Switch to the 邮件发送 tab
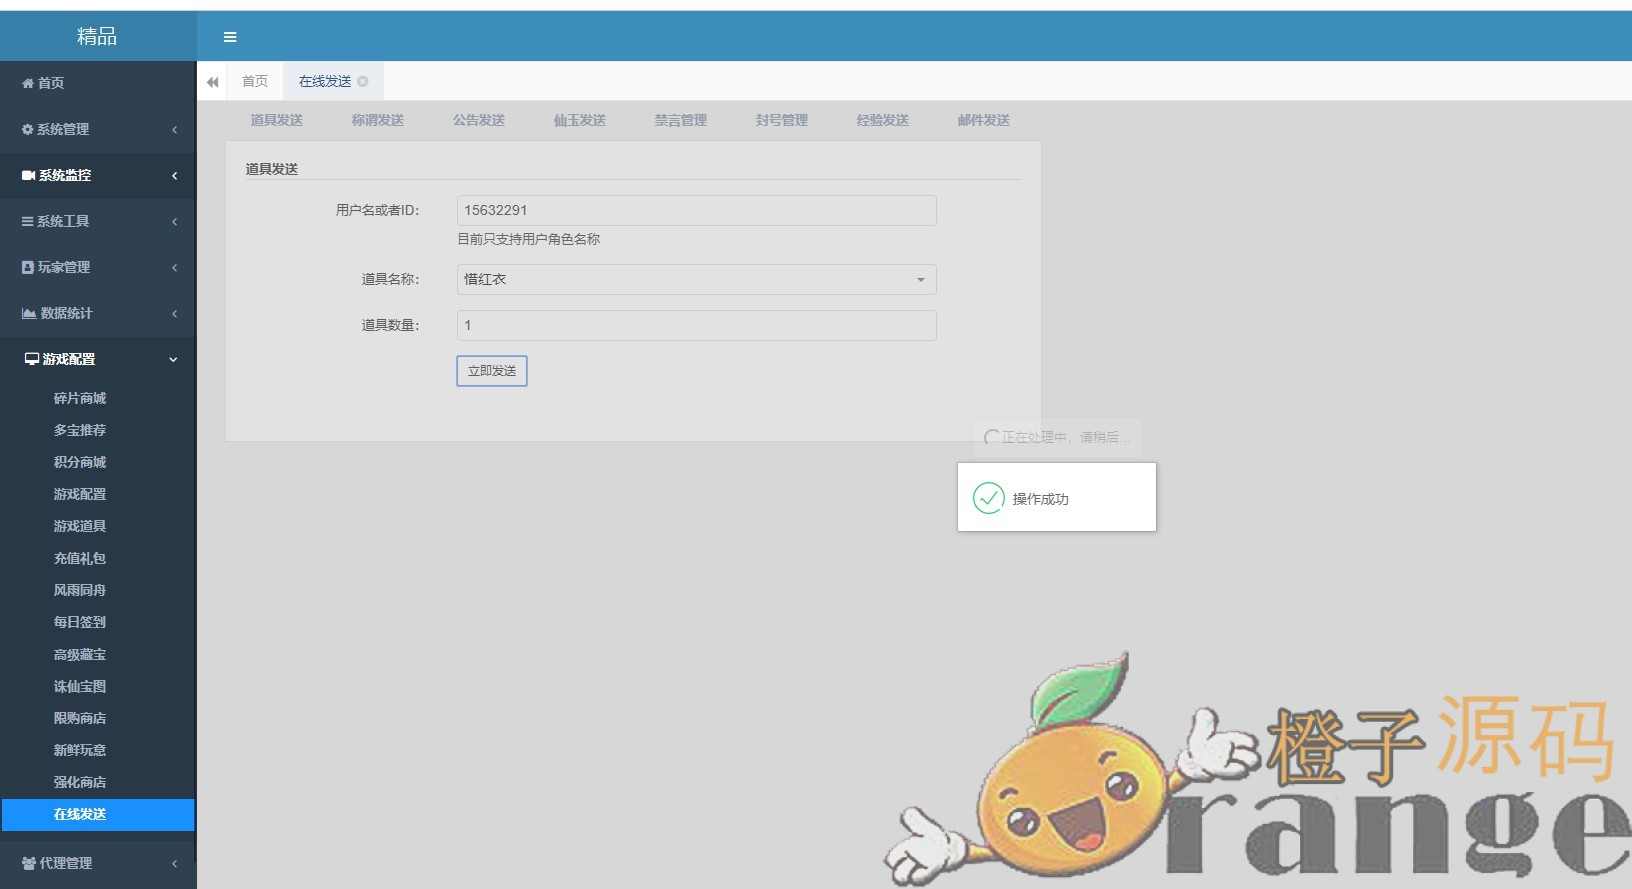1632x889 pixels. pyautogui.click(x=983, y=120)
